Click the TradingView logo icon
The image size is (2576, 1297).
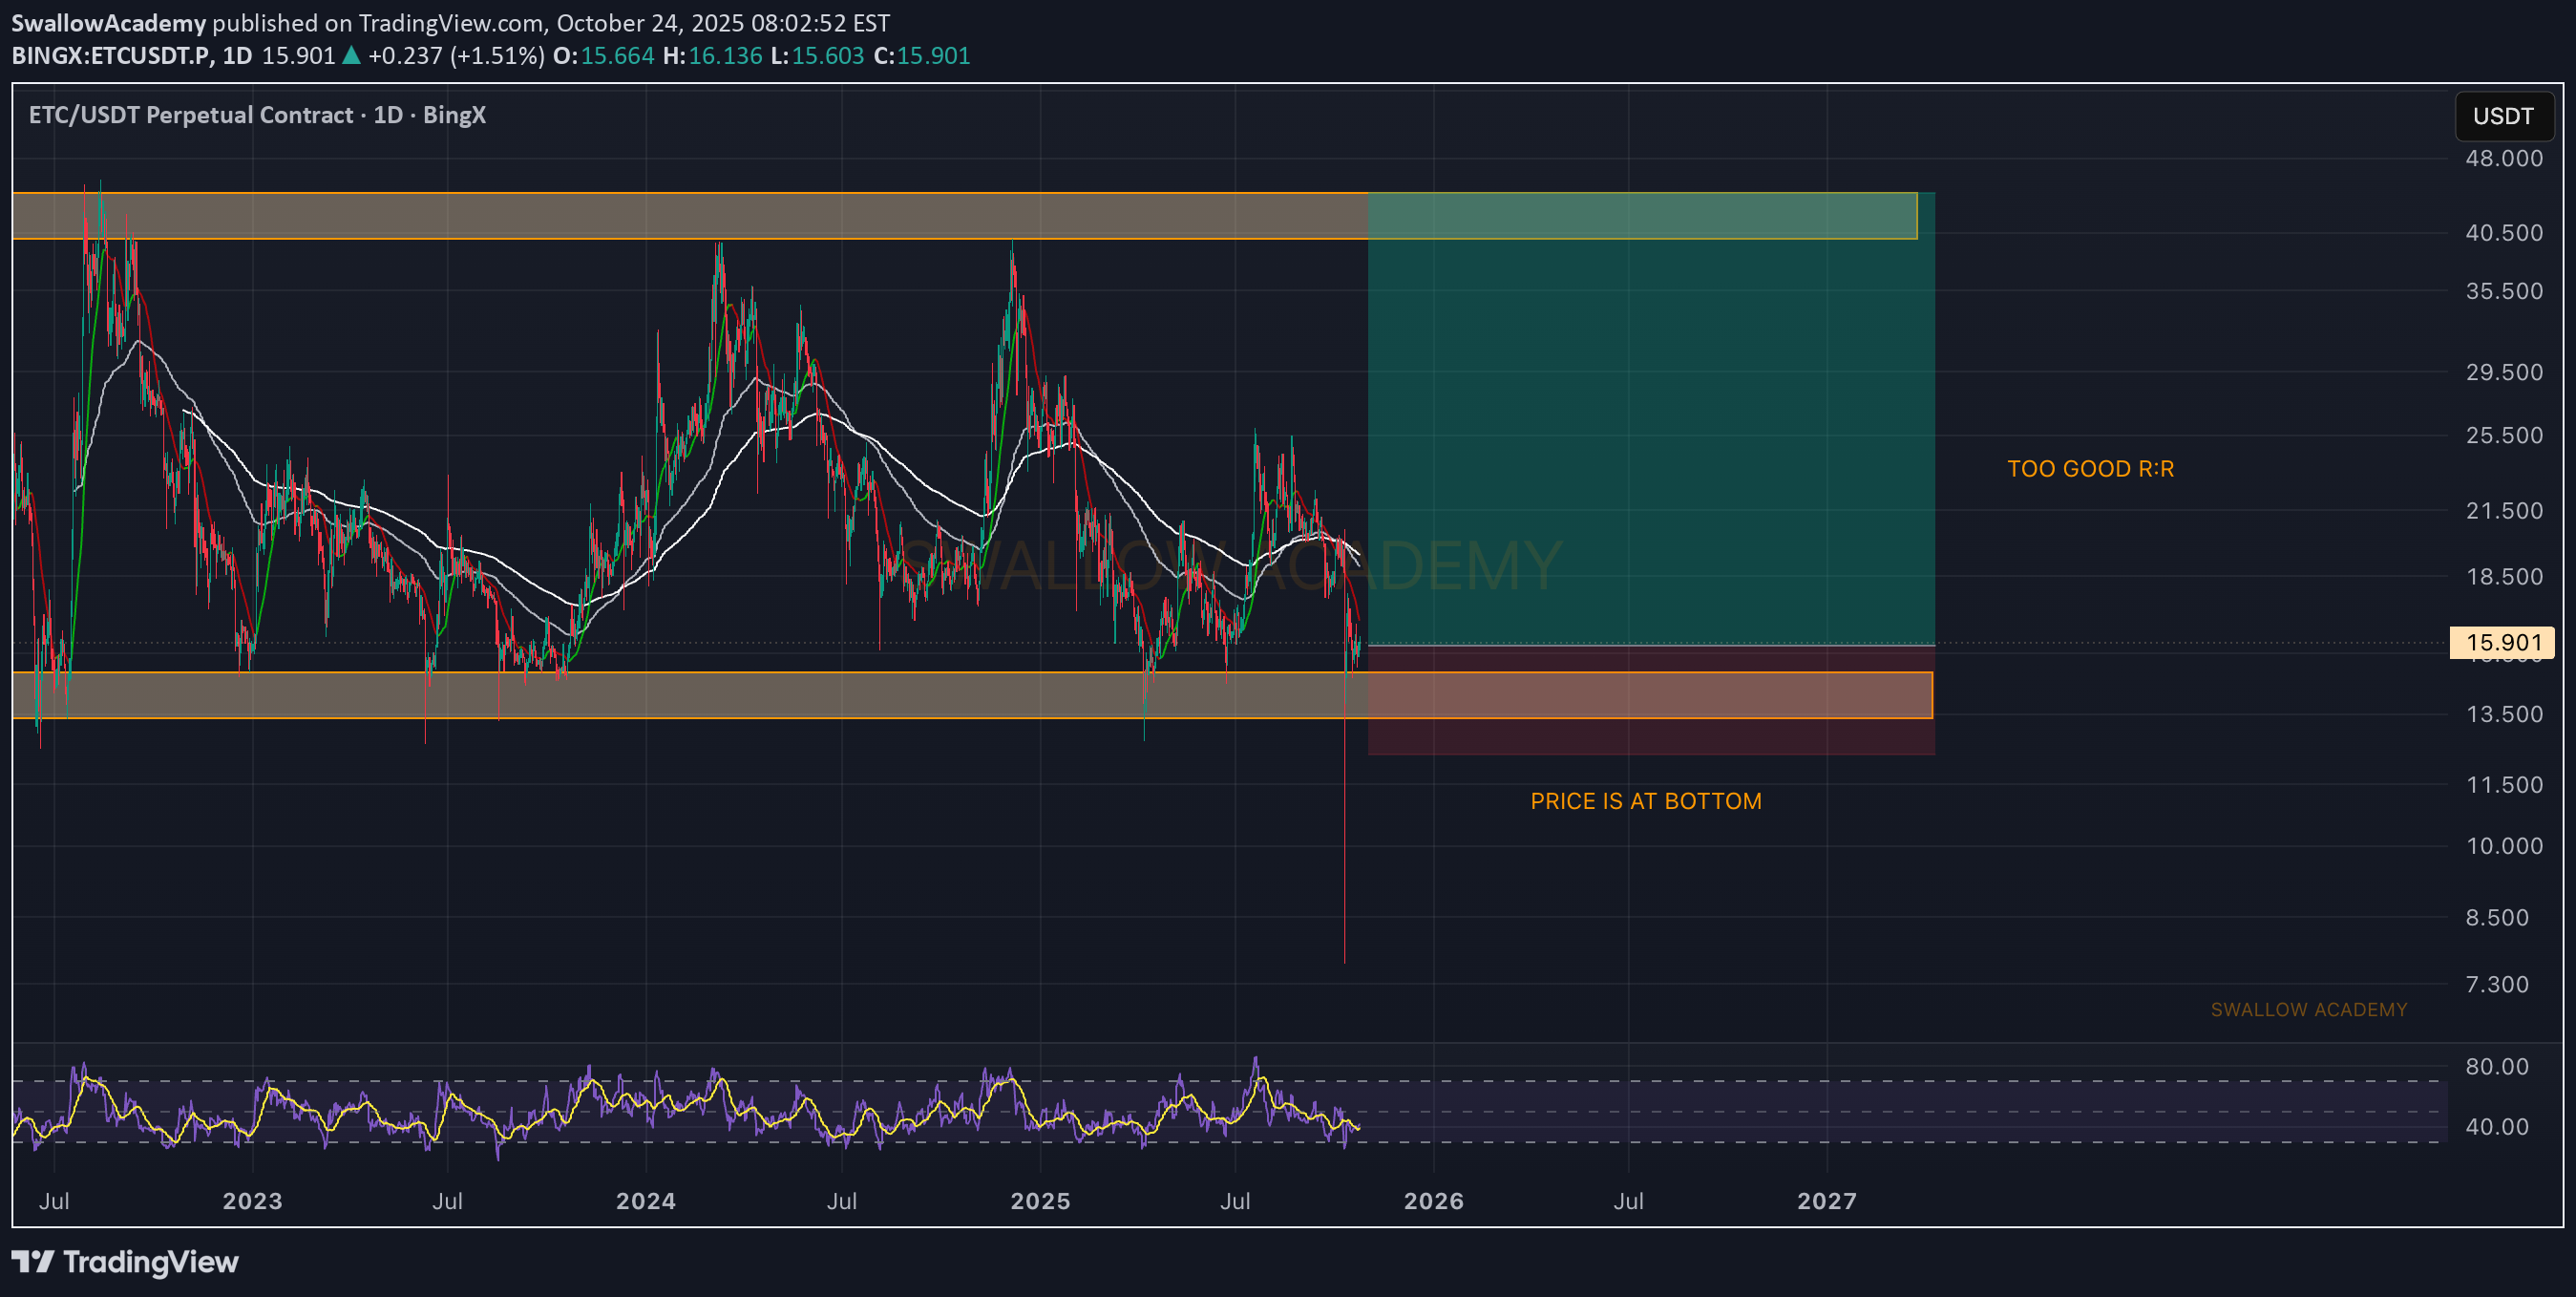(32, 1261)
